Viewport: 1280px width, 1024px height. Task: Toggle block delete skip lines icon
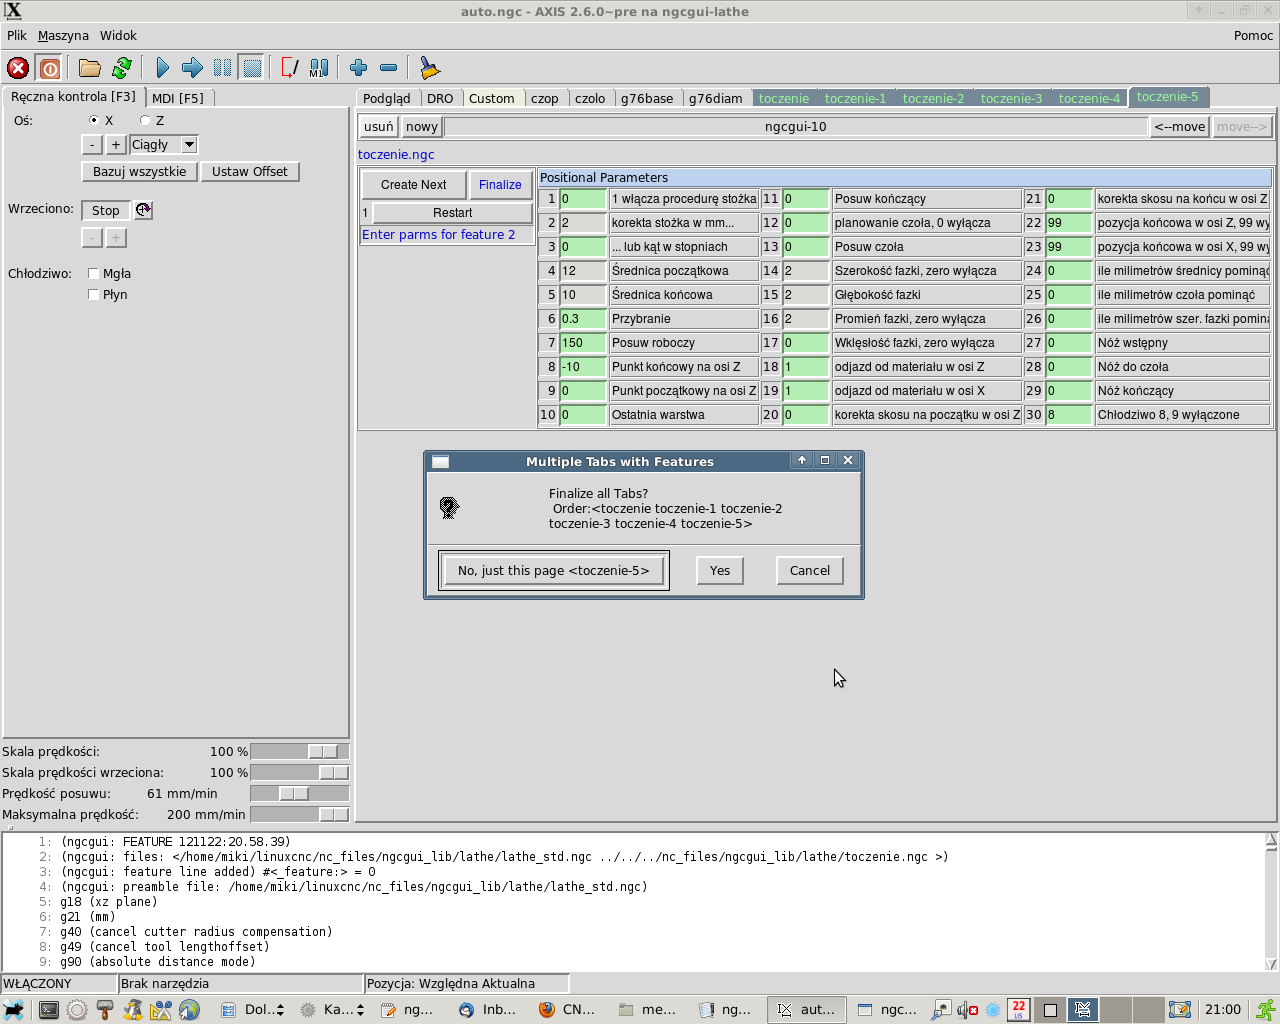tap(290, 68)
